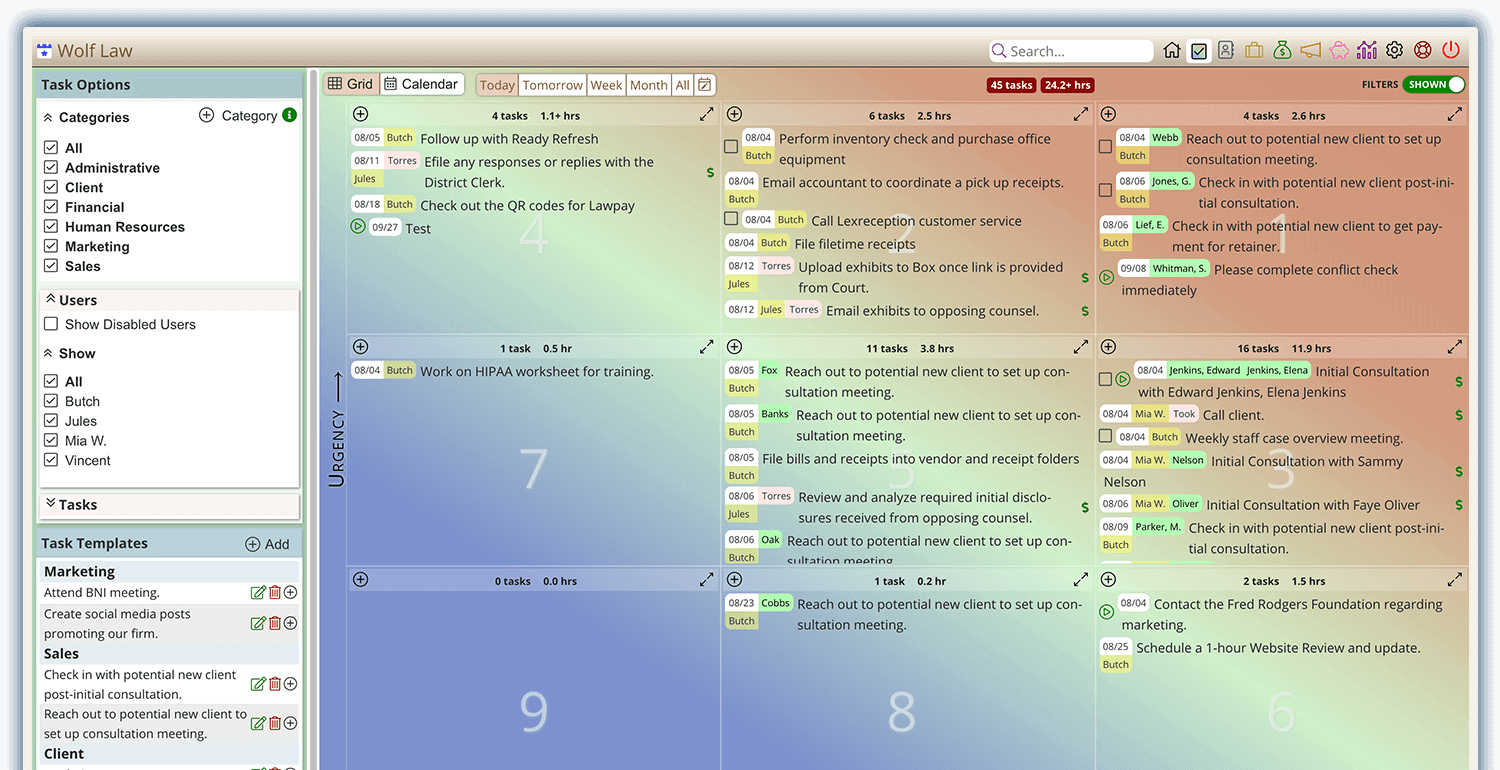Uncheck the Vincent user checkbox
The height and width of the screenshot is (770, 1500).
click(51, 460)
